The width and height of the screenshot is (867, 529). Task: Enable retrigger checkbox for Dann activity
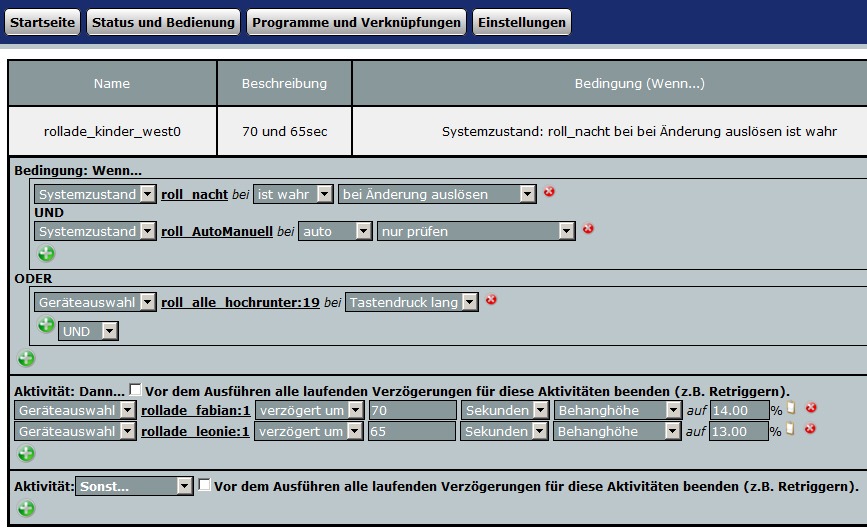[x=135, y=390]
